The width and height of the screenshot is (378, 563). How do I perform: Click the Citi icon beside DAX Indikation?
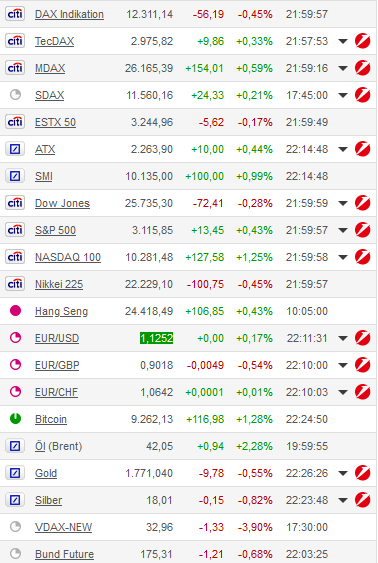point(15,14)
